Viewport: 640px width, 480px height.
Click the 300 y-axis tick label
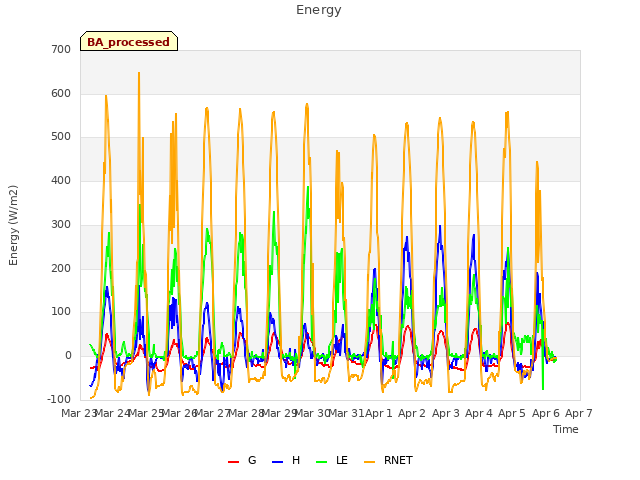click(x=61, y=224)
